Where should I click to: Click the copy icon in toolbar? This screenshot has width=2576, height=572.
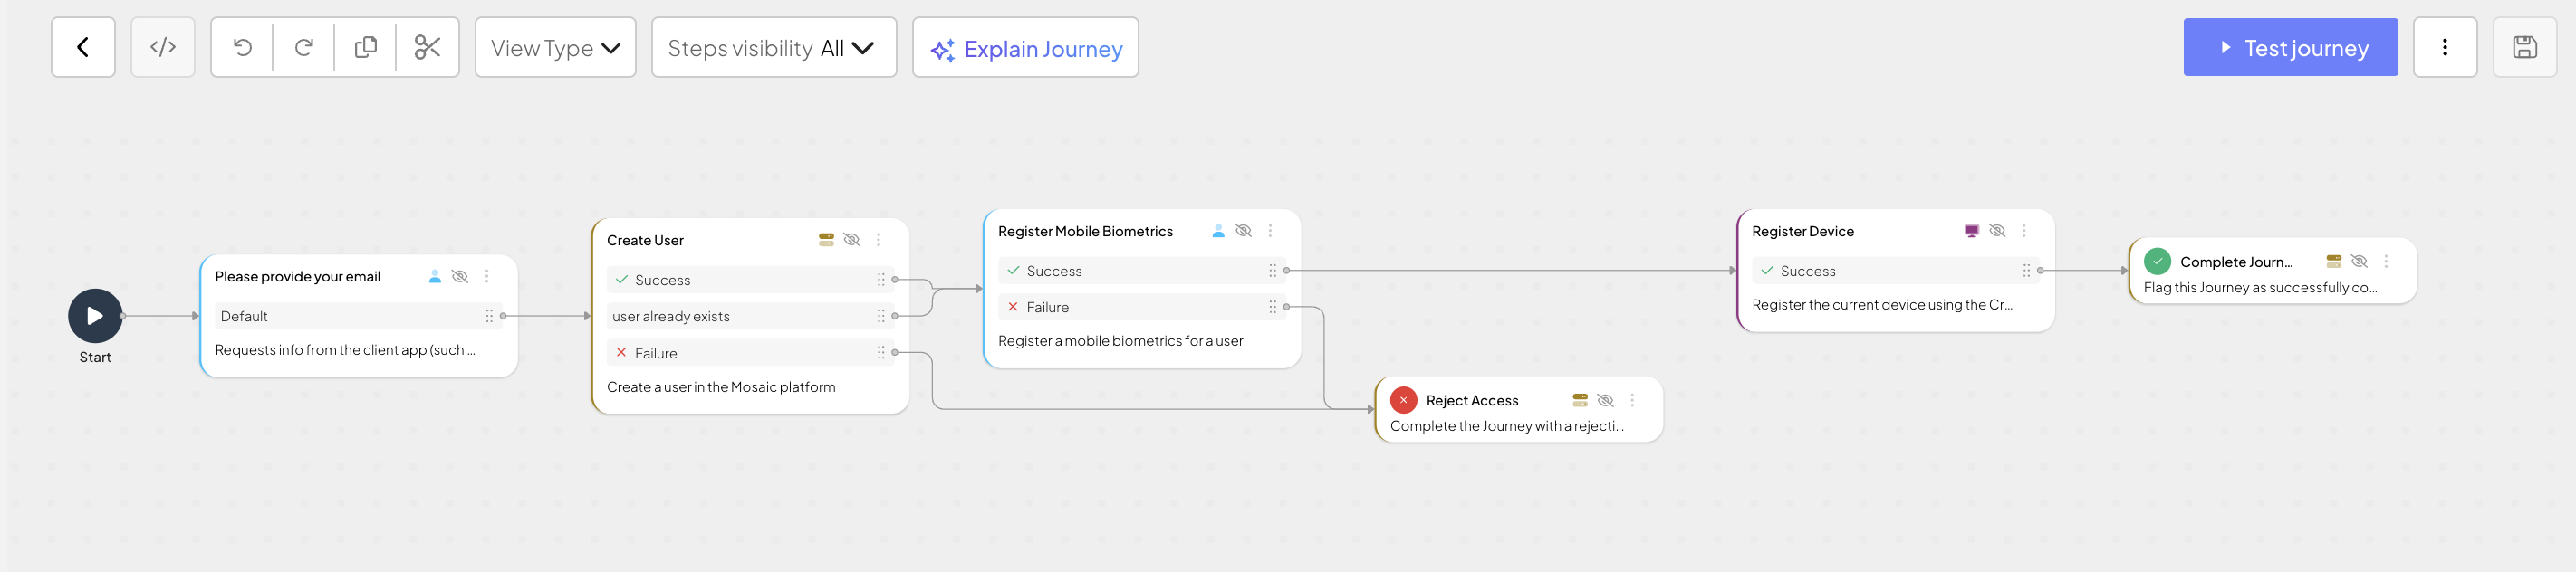pos(366,47)
